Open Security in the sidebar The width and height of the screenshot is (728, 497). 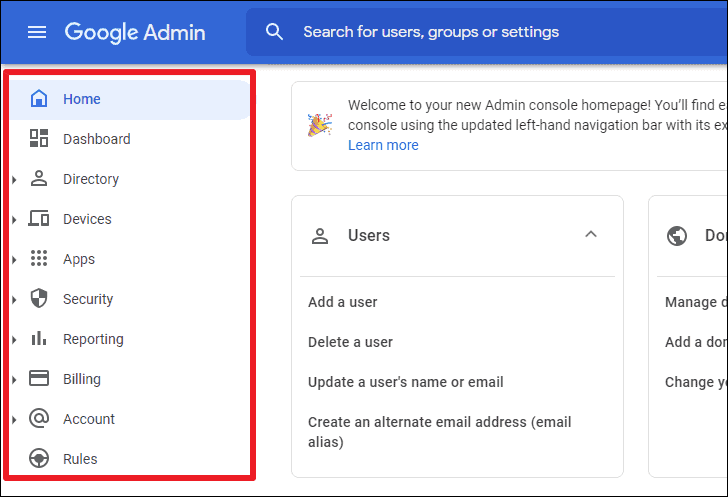click(129, 299)
